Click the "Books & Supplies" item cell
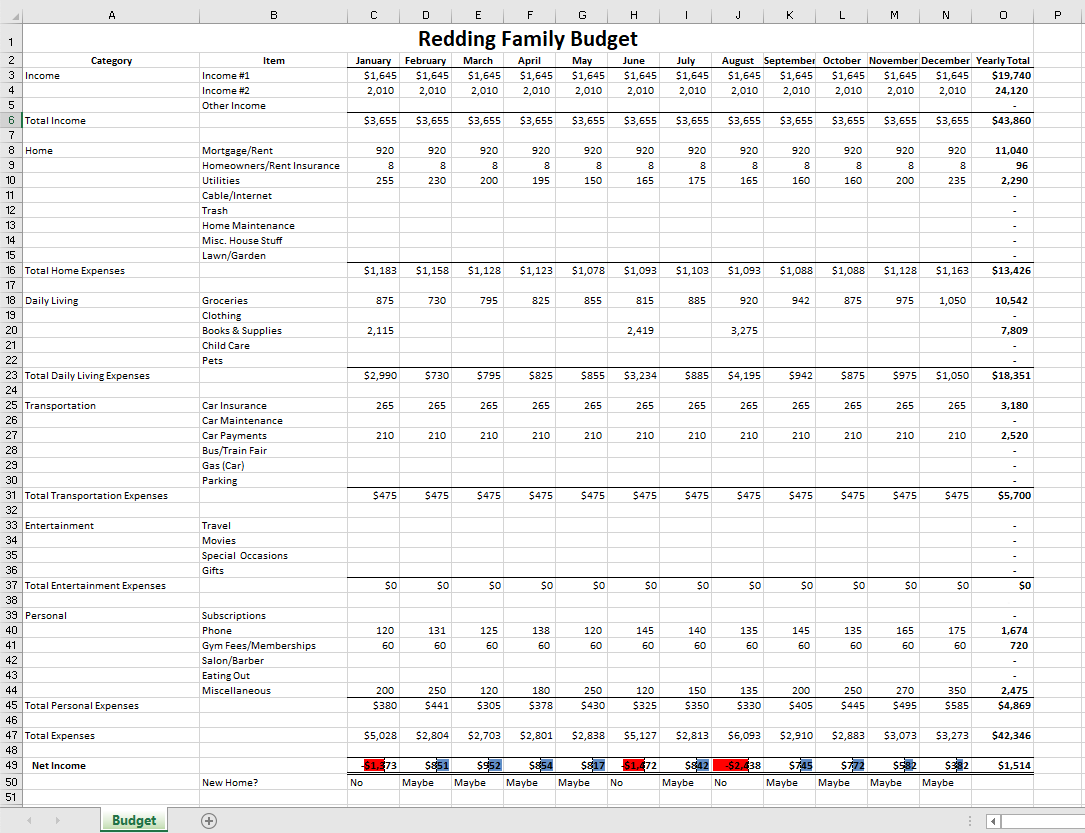1085x833 pixels. (273, 331)
